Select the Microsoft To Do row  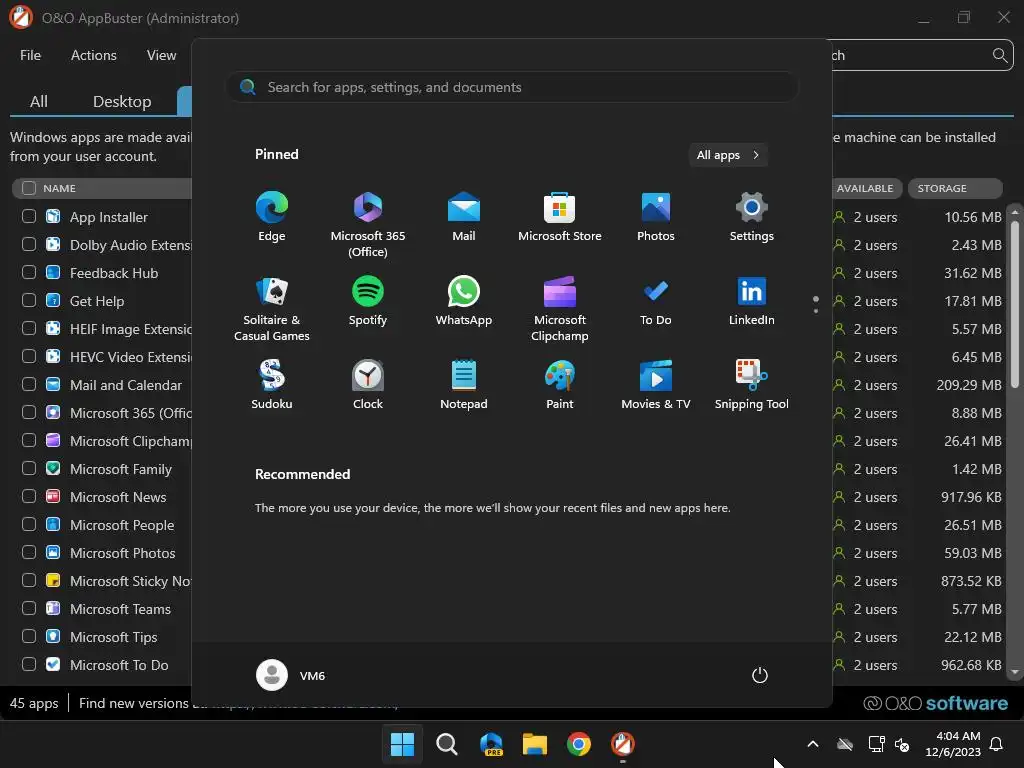119,665
